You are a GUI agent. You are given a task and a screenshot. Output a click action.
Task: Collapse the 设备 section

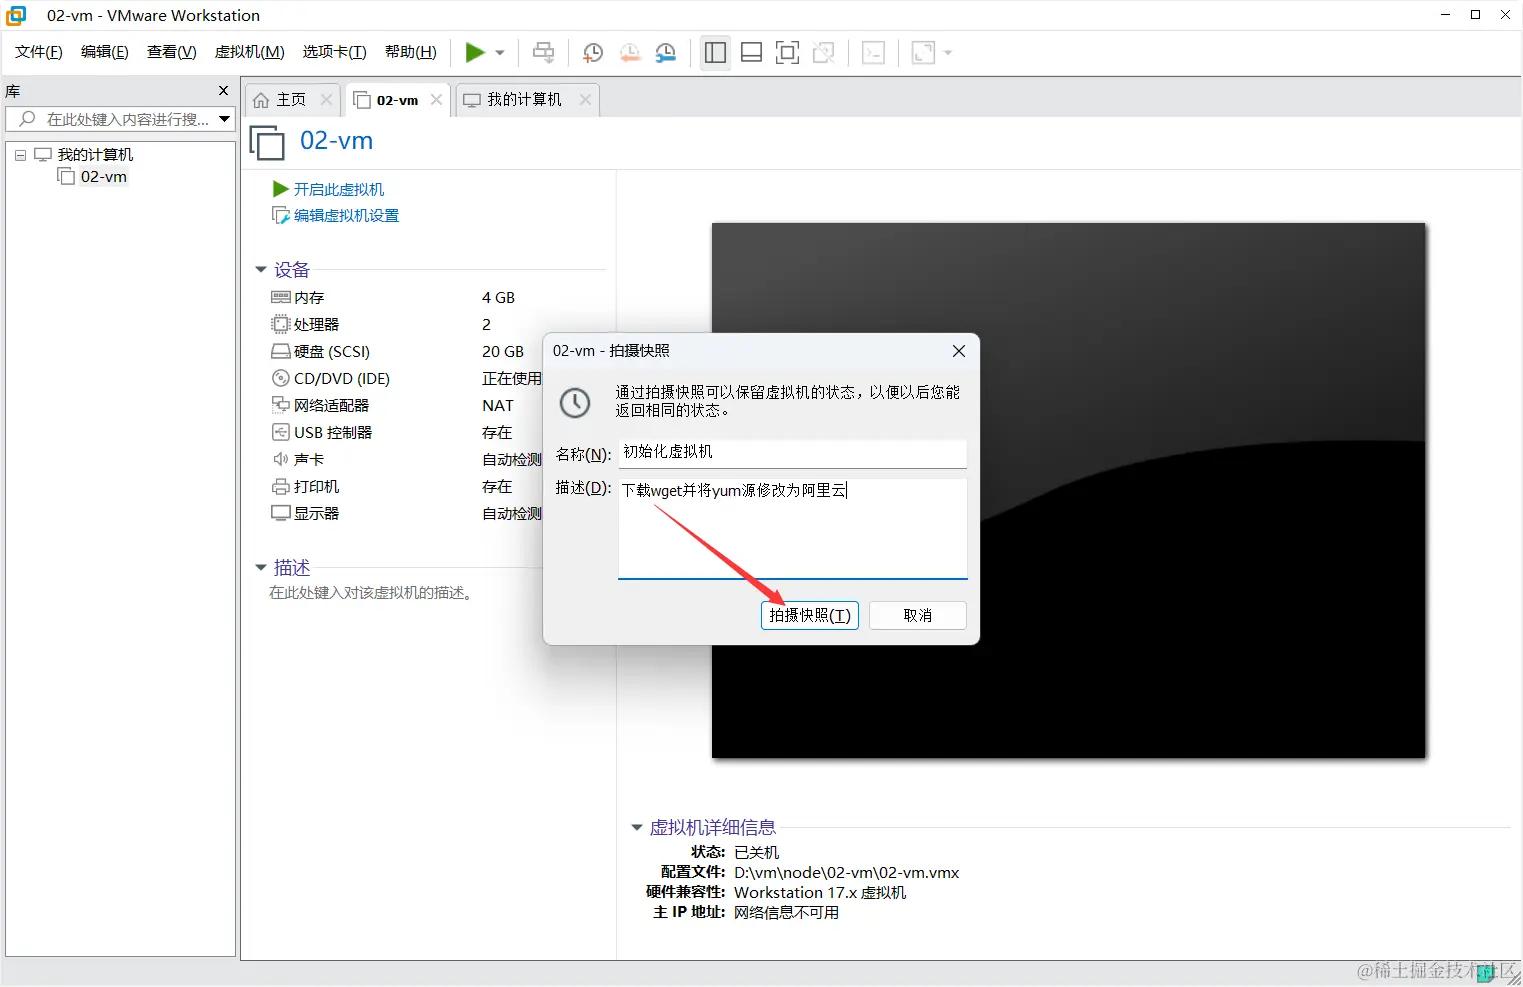coord(261,270)
